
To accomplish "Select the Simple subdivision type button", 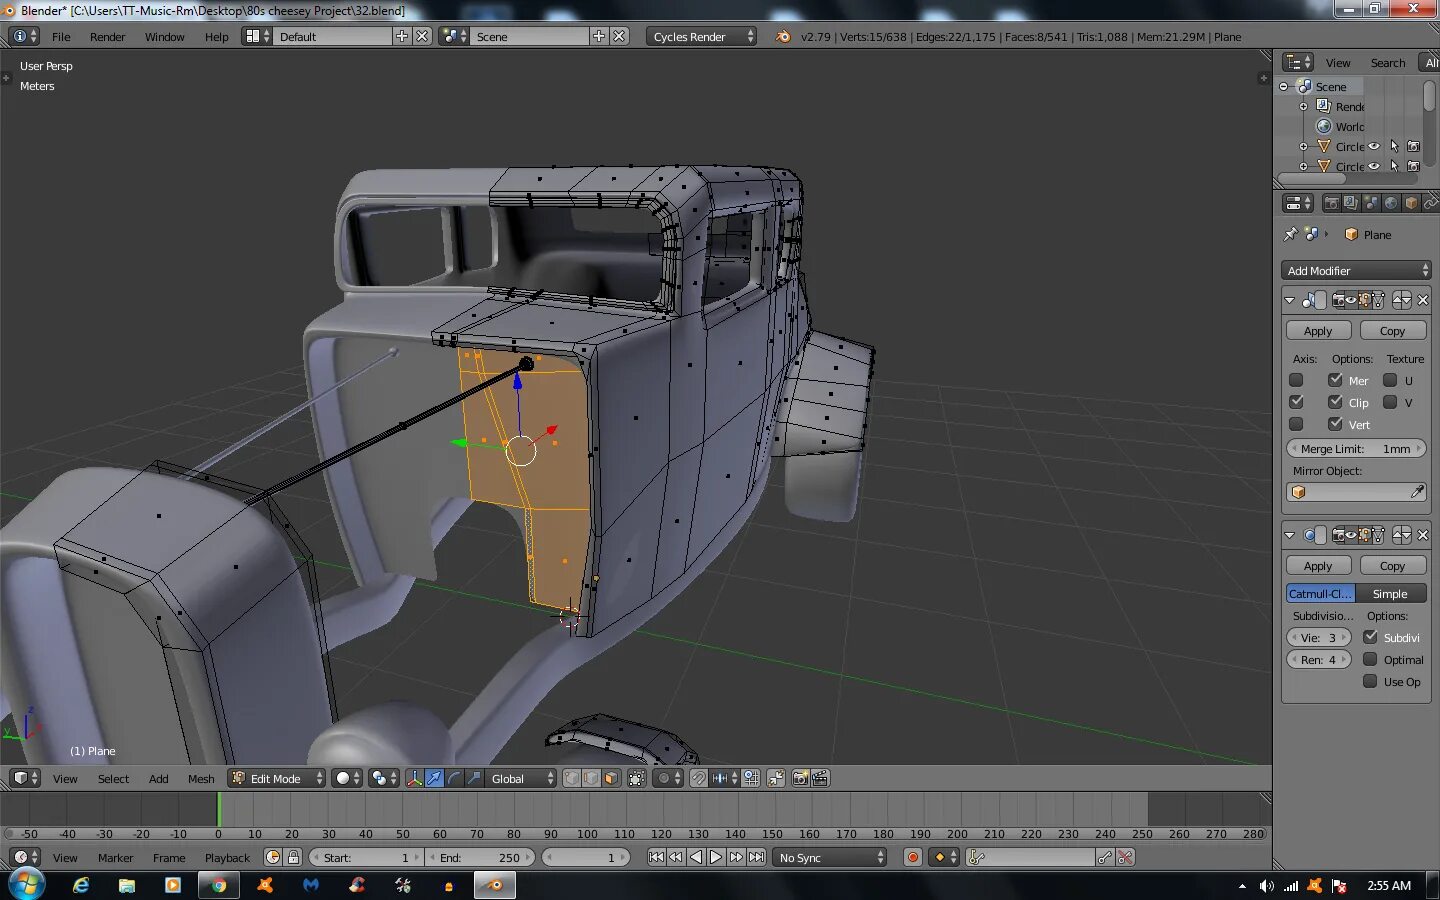I will click(1390, 593).
